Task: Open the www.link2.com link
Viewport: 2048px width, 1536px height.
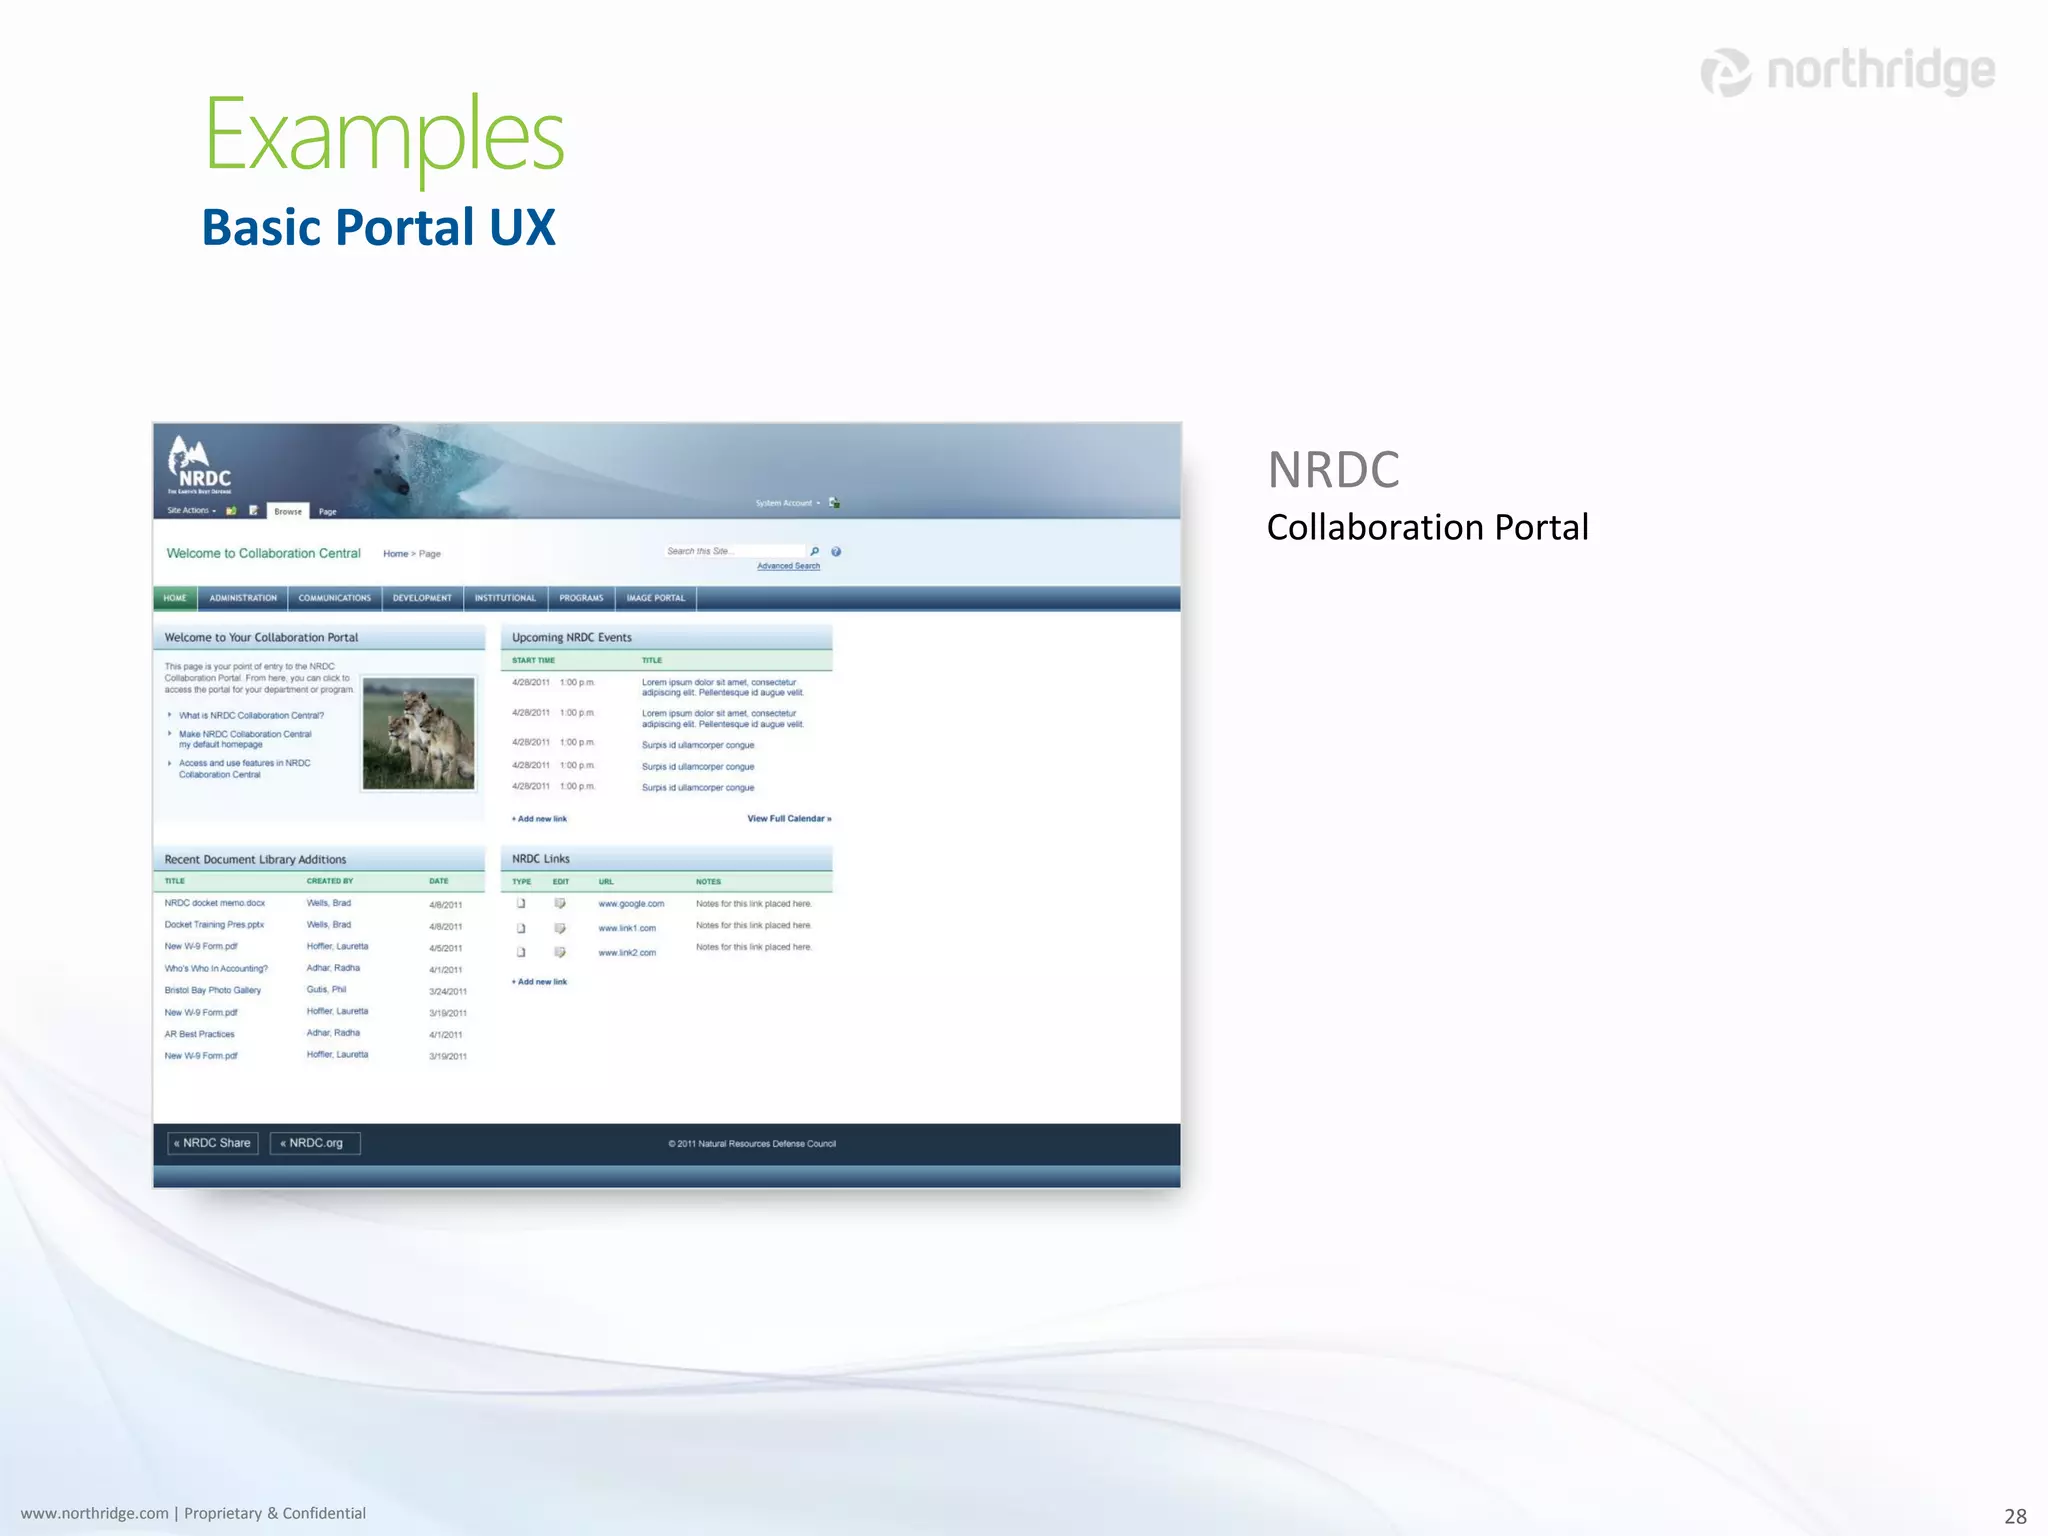Action: point(627,952)
